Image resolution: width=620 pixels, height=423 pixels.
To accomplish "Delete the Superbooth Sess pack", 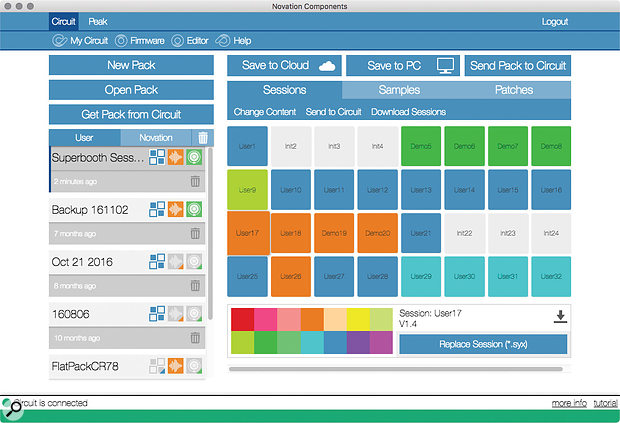I will pyautogui.click(x=195, y=181).
